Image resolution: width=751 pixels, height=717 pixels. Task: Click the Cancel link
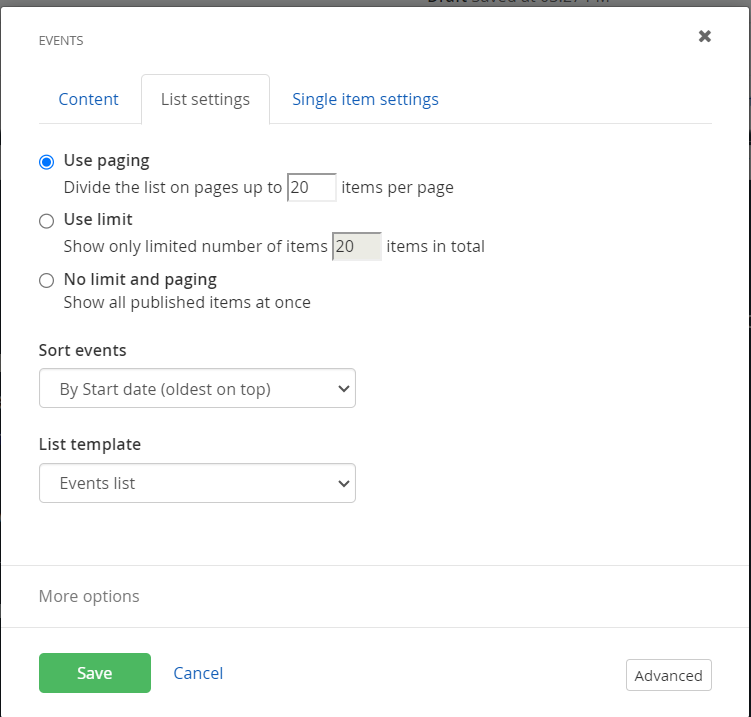click(198, 673)
